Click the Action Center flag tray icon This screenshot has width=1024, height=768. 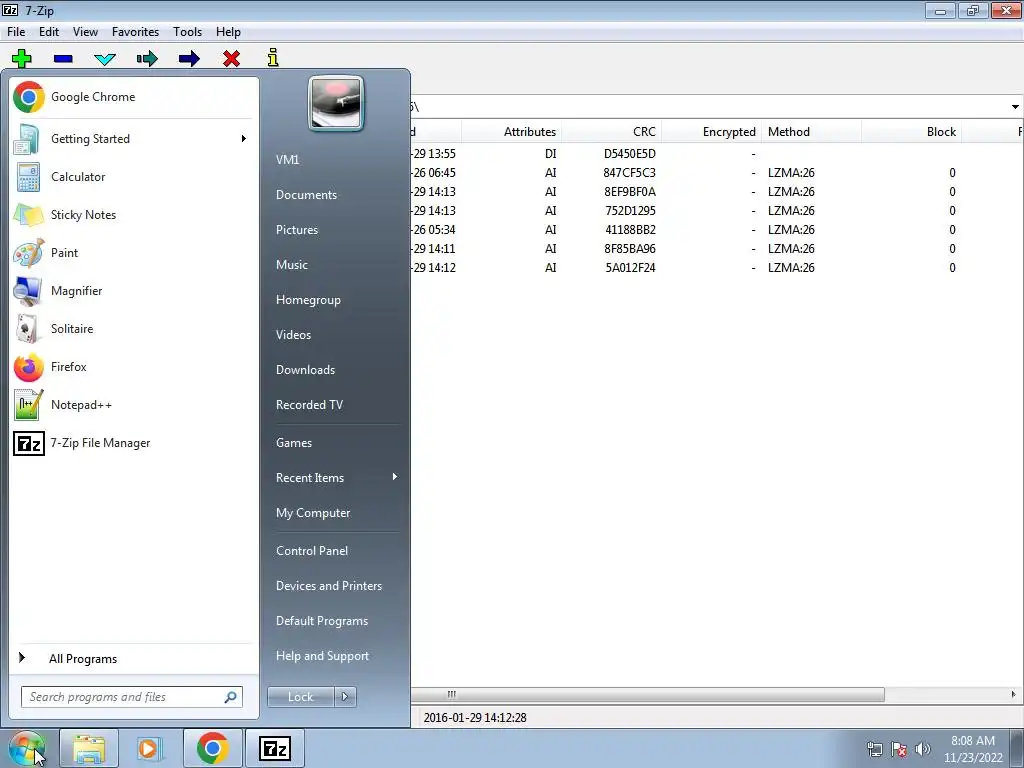[899, 749]
